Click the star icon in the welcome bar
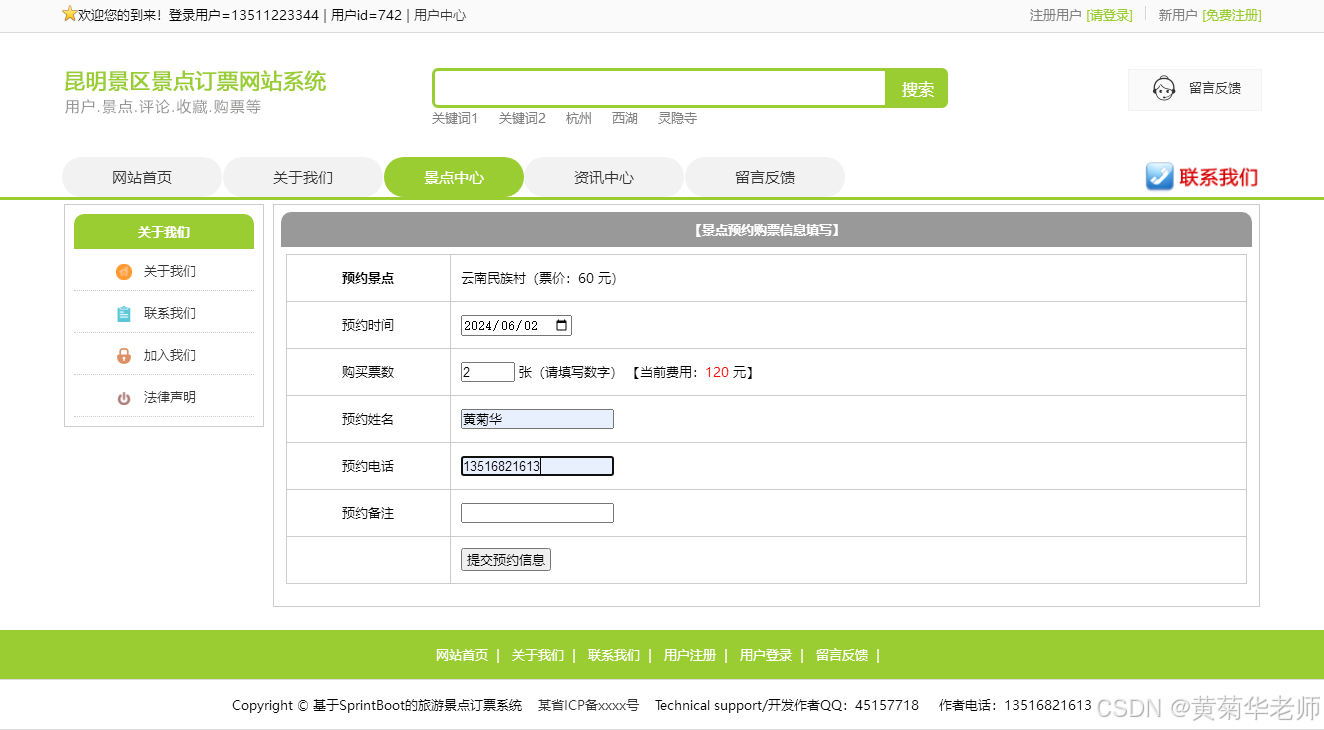The width and height of the screenshot is (1324, 730). [x=69, y=14]
